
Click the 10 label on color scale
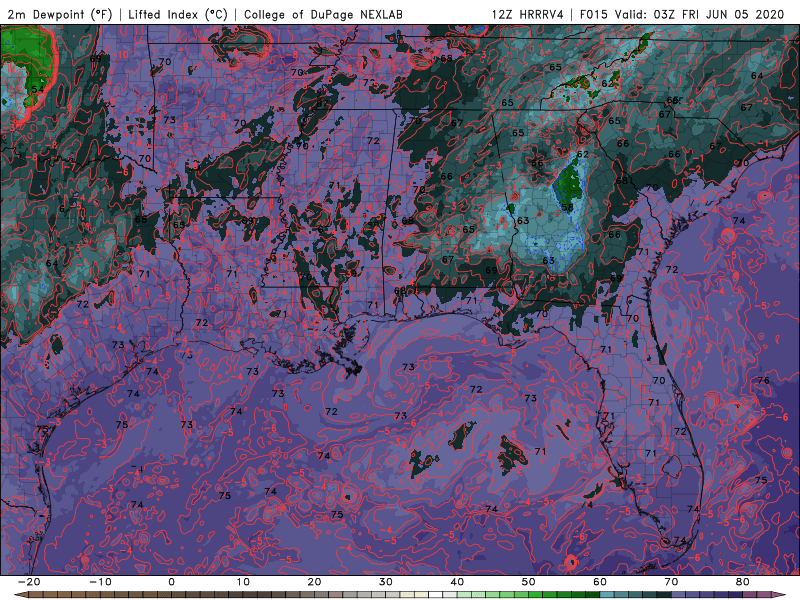point(243,582)
